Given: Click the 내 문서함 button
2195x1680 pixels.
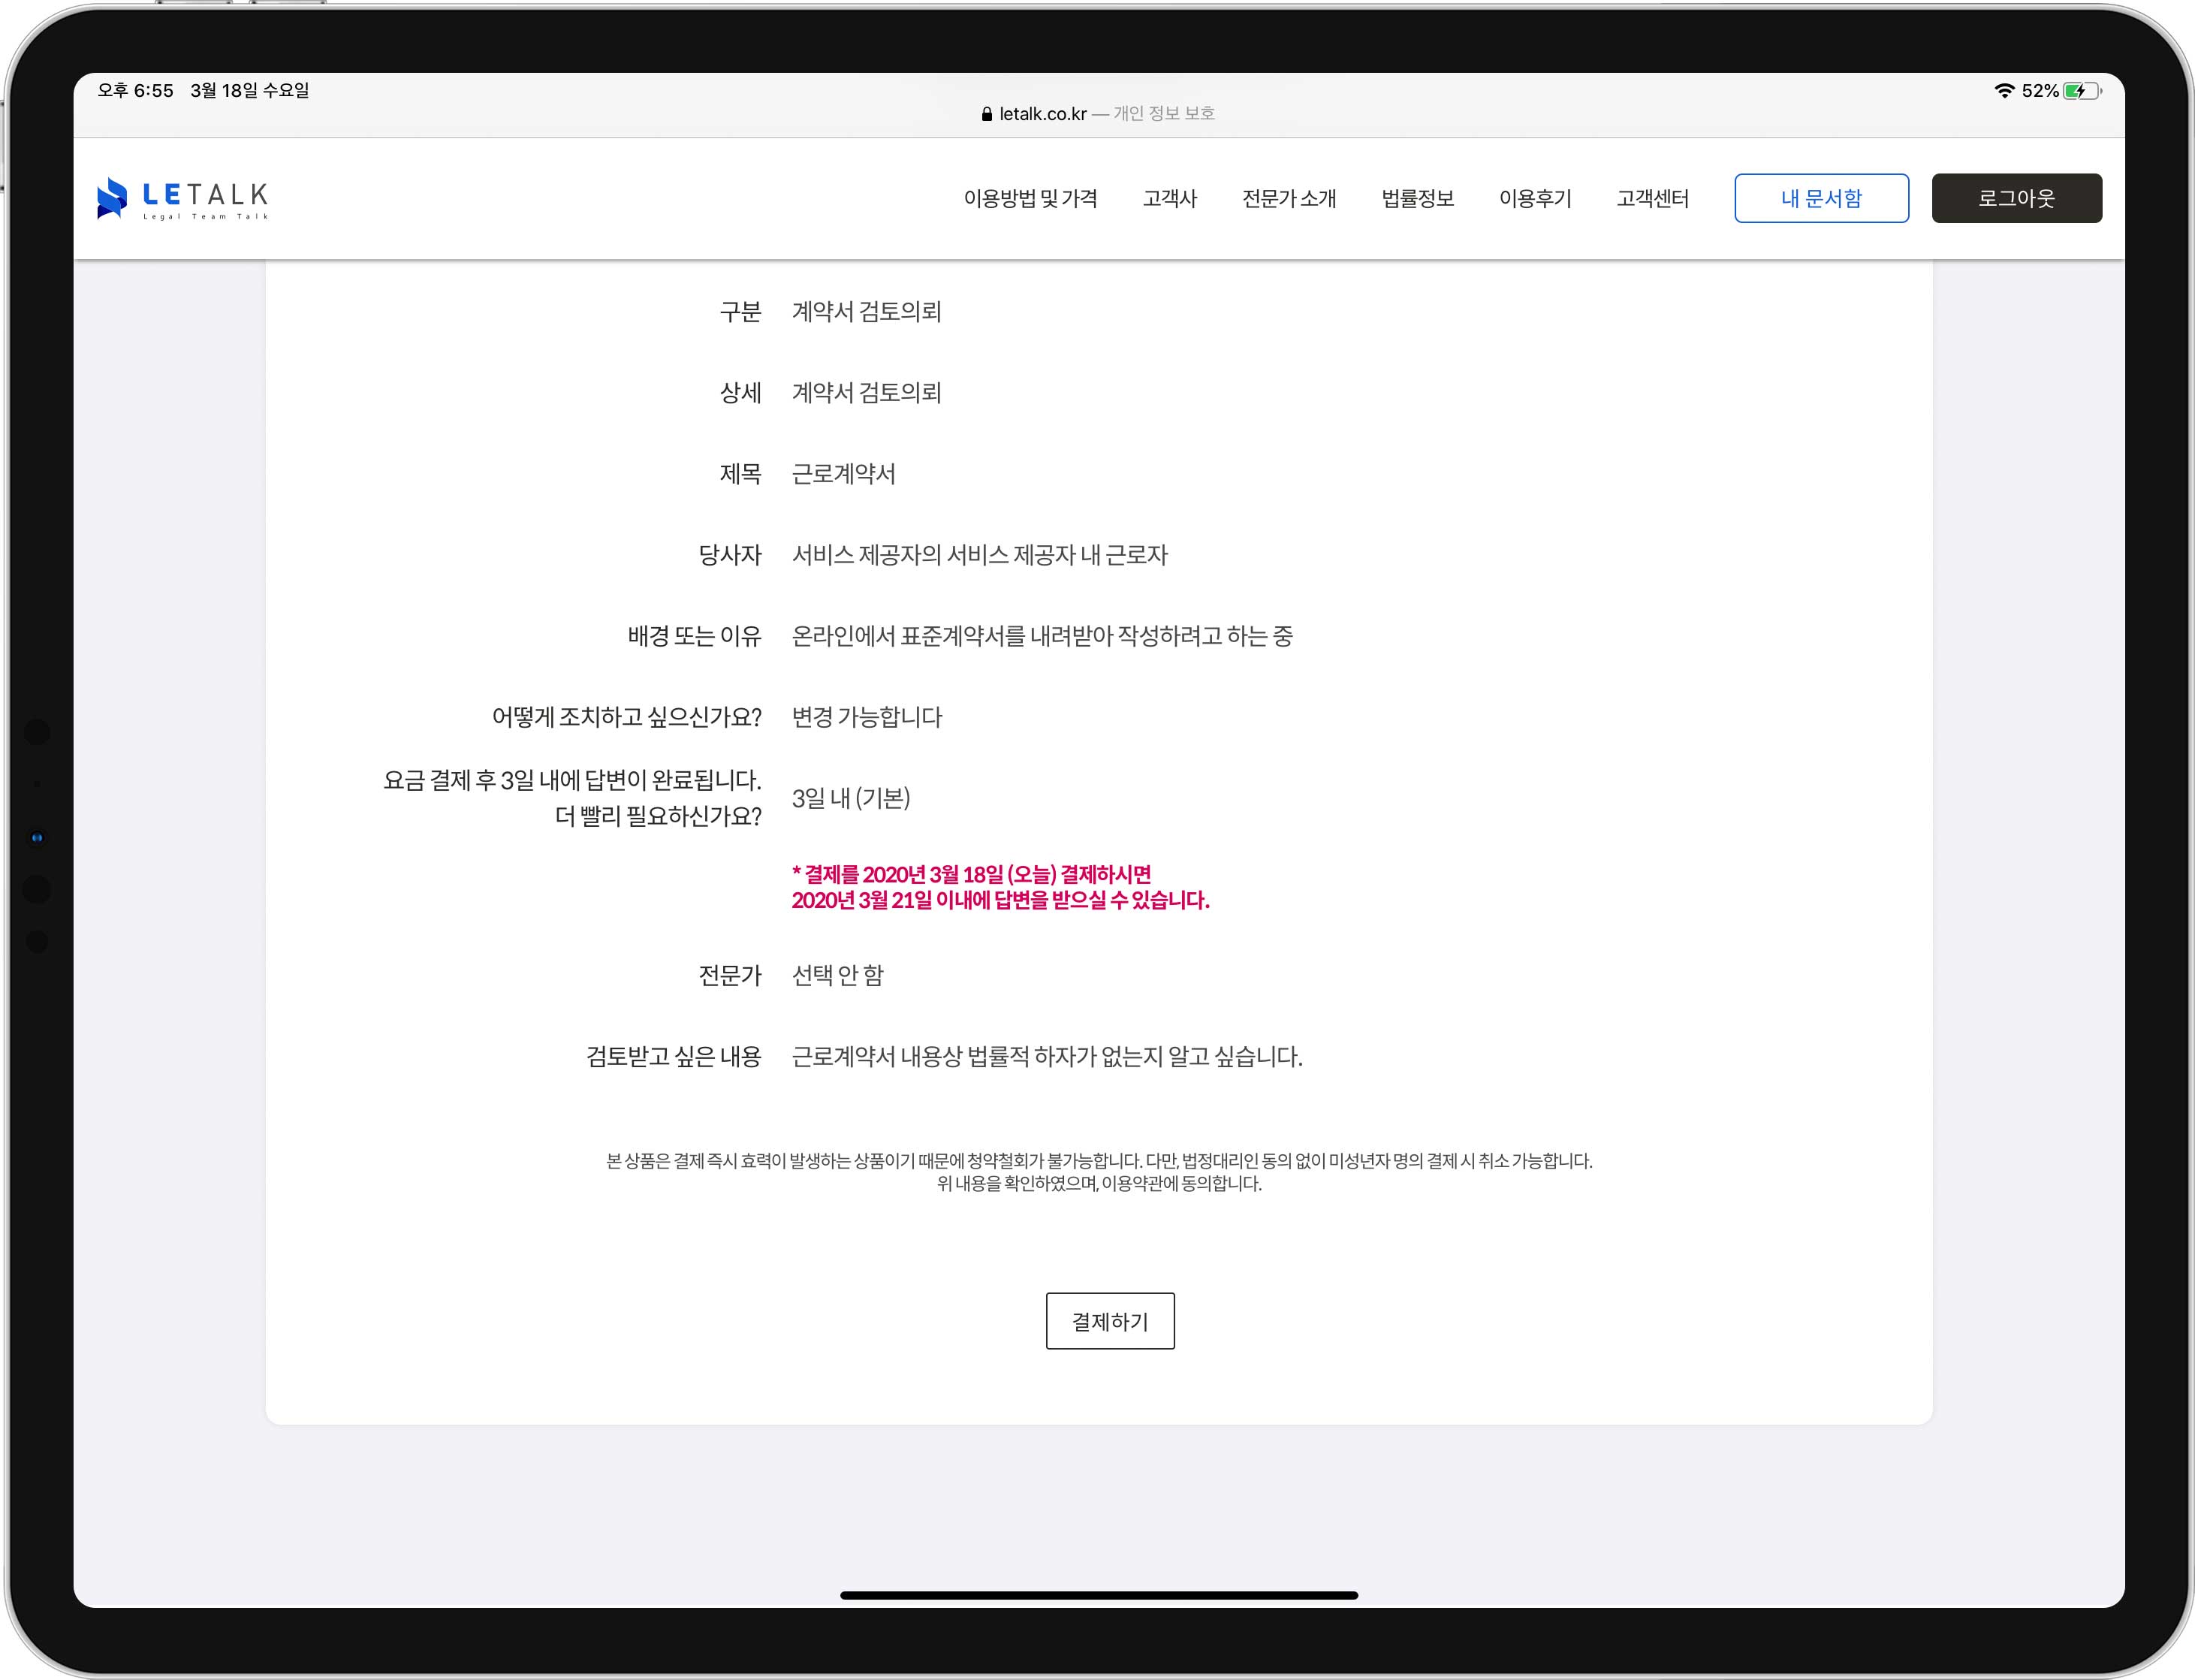Looking at the screenshot, I should pos(1820,198).
